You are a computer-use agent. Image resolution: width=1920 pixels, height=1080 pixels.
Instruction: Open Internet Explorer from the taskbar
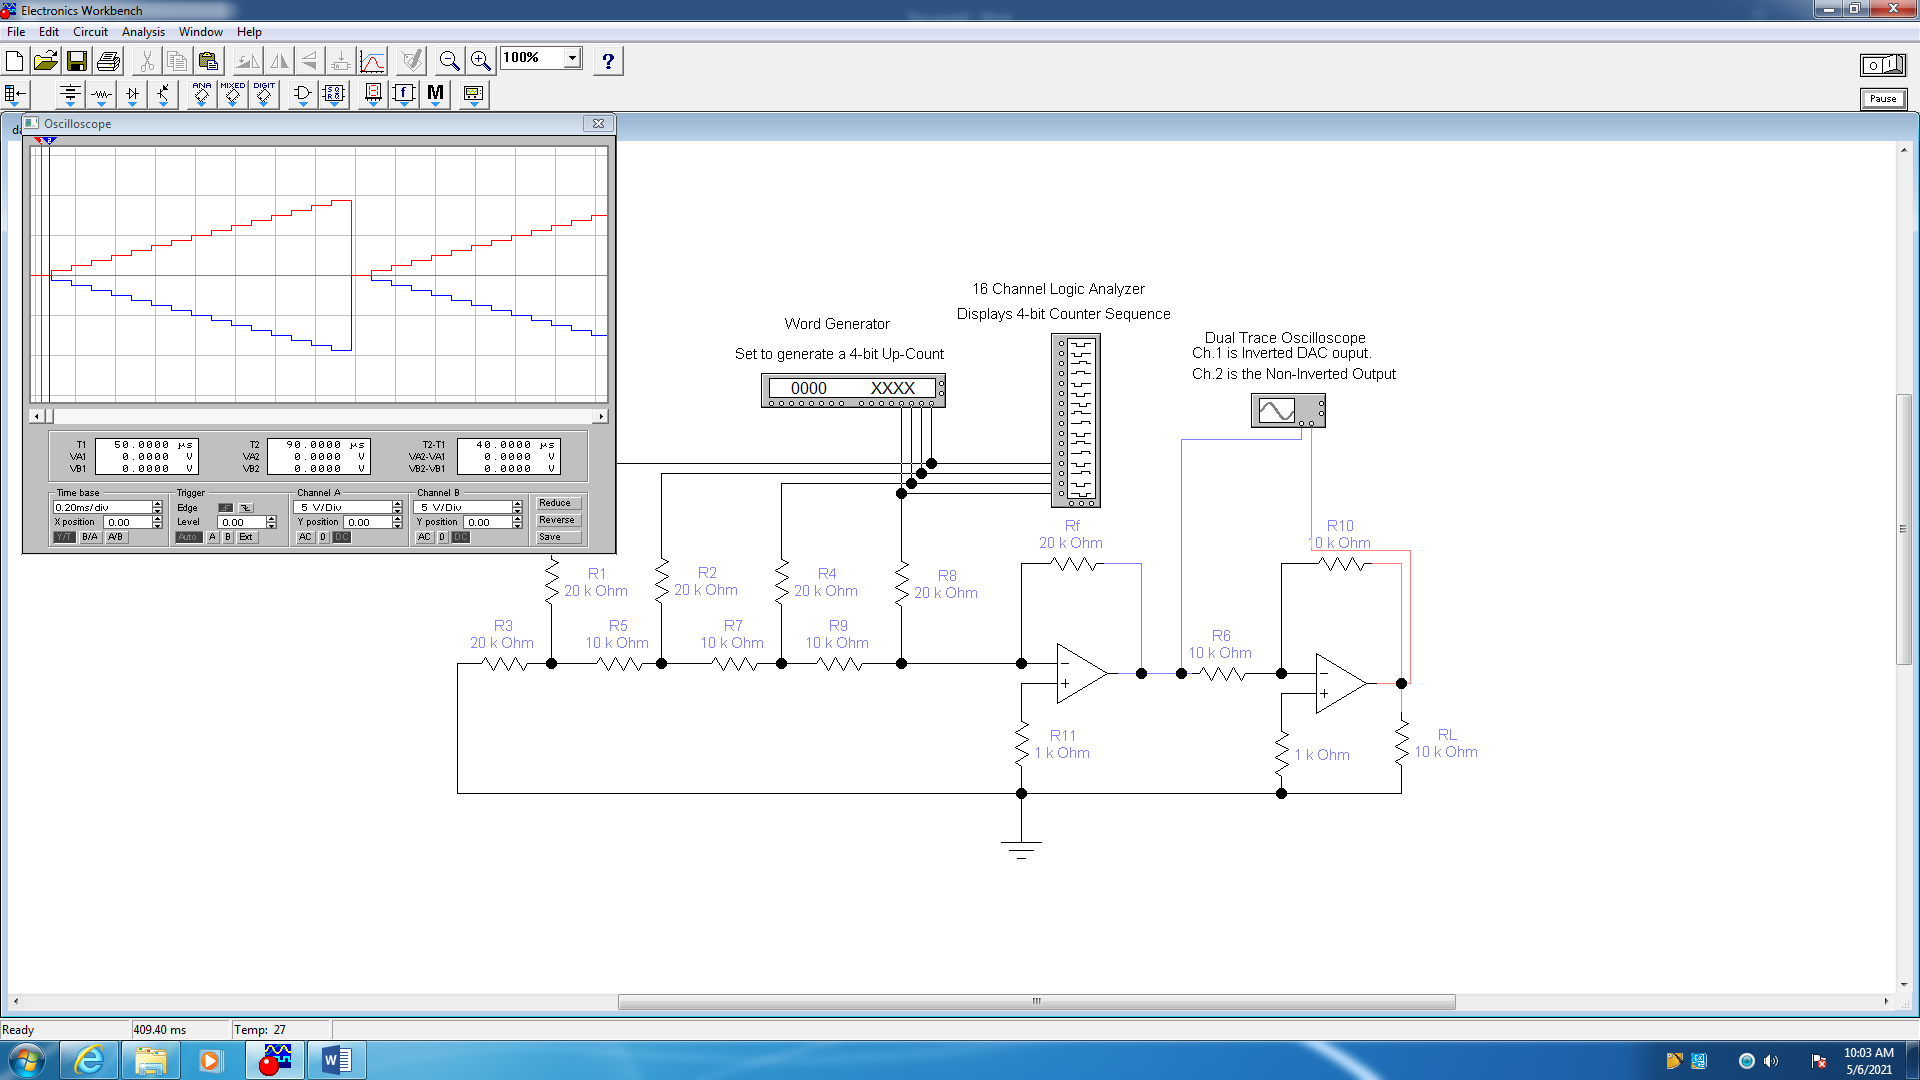click(x=89, y=1060)
